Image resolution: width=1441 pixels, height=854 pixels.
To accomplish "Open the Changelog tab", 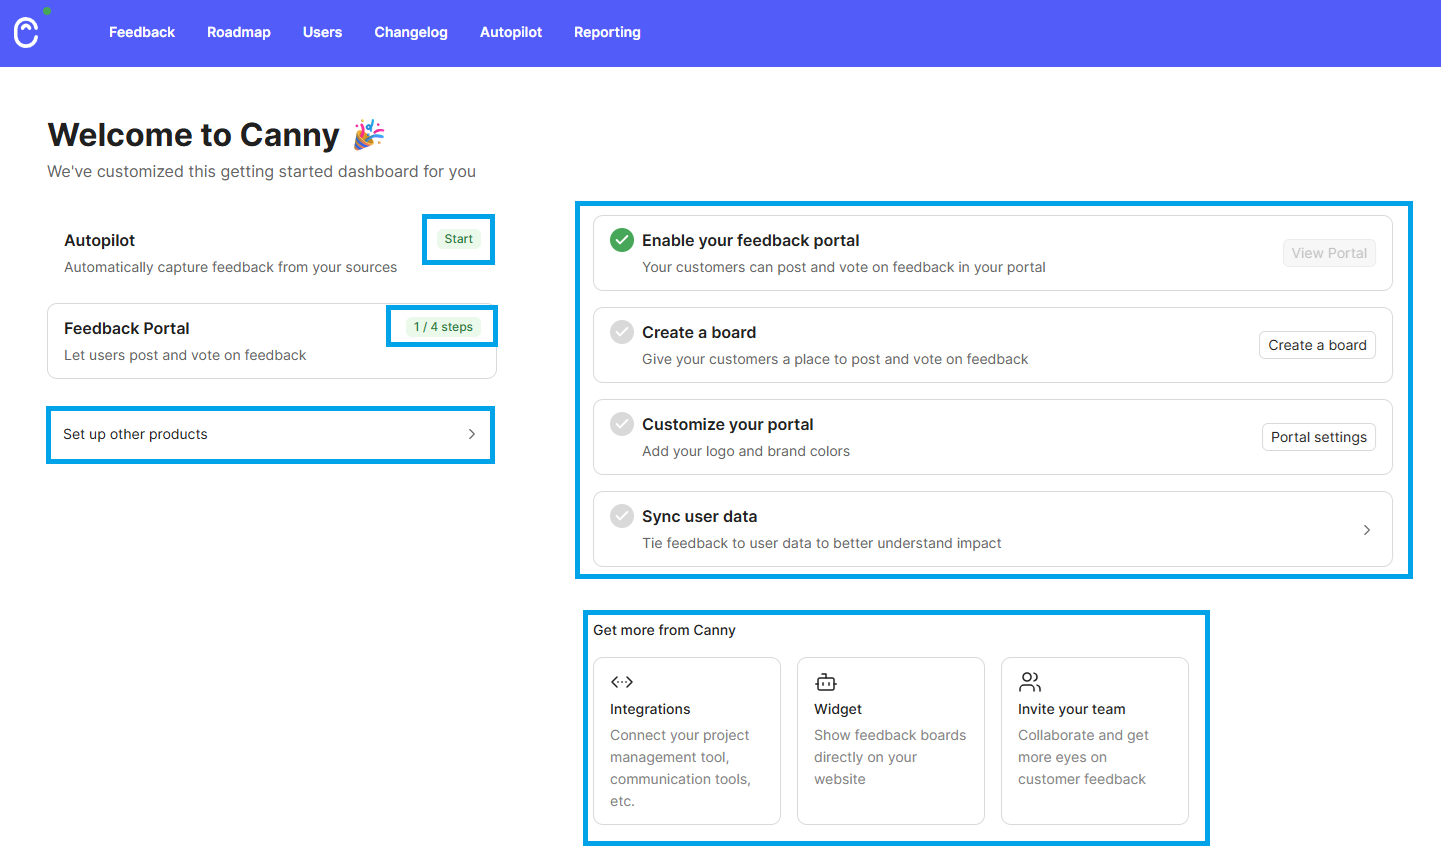I will pos(411,32).
